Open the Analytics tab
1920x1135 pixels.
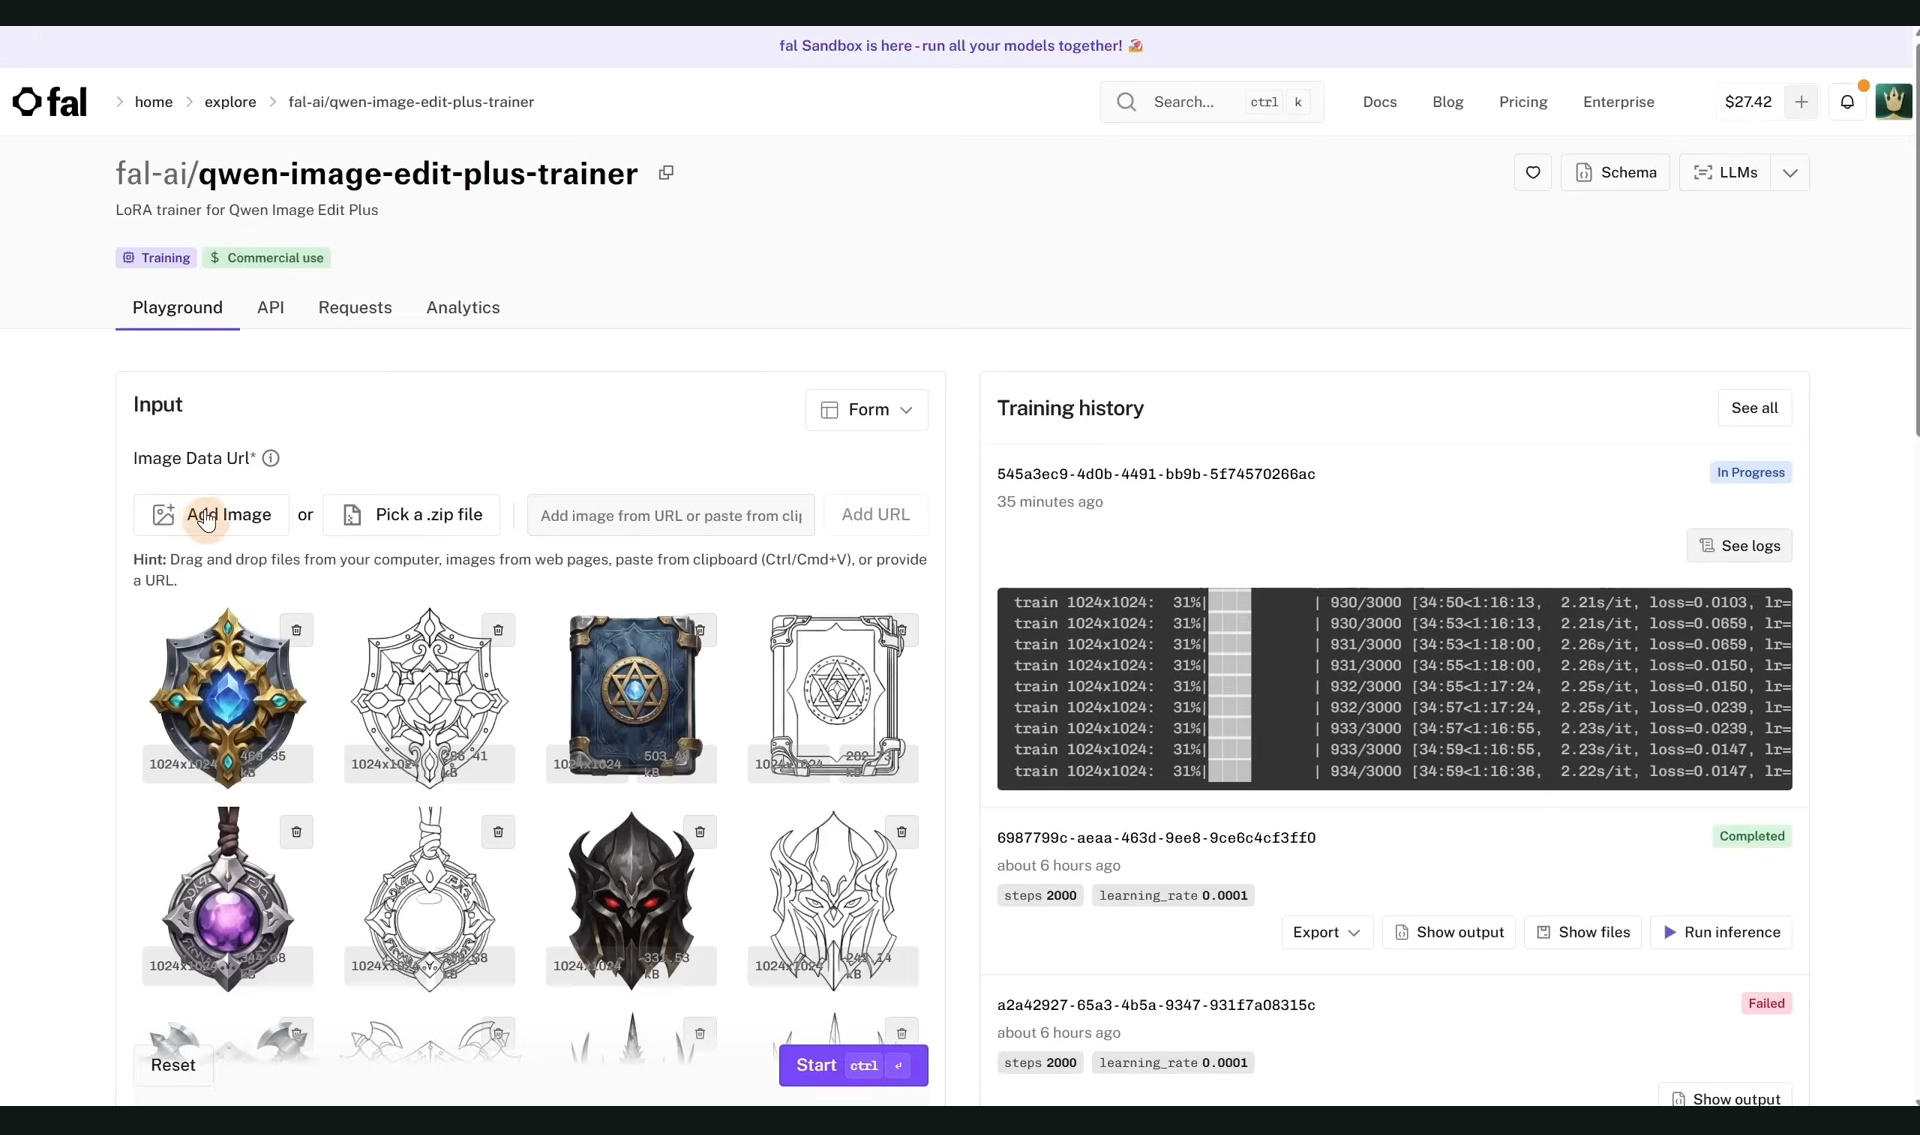(463, 308)
